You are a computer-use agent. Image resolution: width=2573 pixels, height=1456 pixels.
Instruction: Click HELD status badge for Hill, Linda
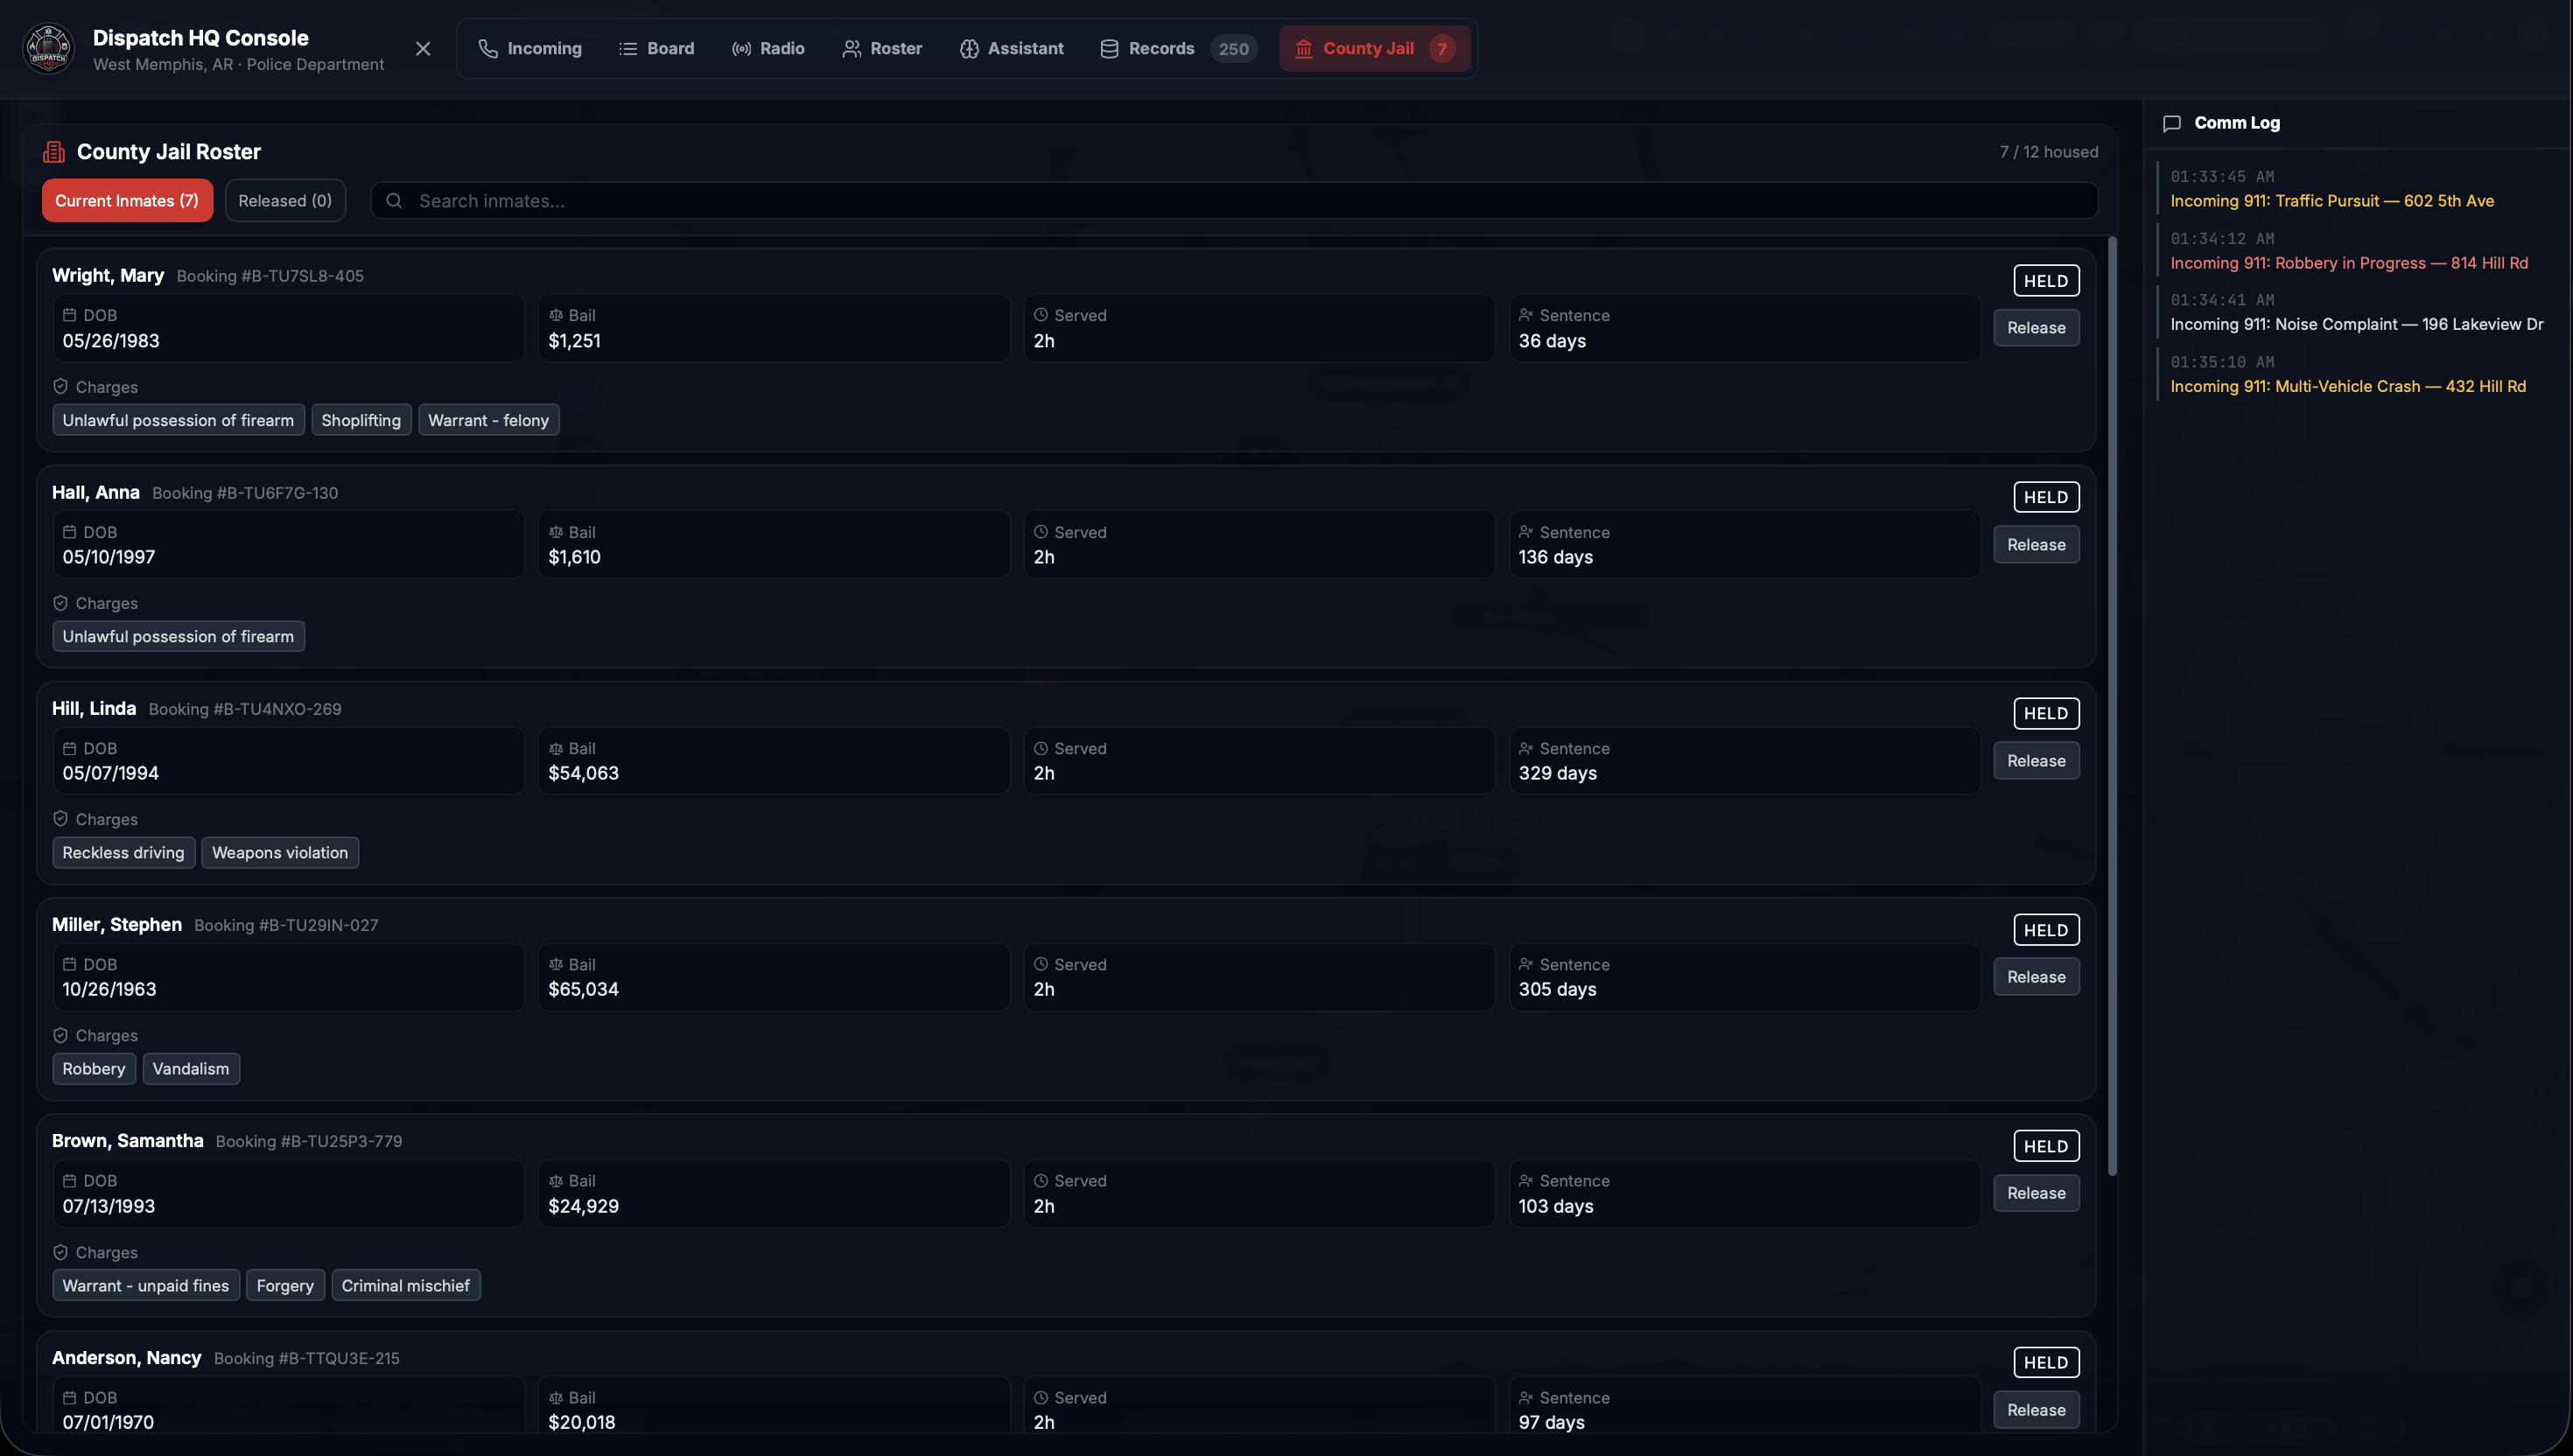[2046, 713]
